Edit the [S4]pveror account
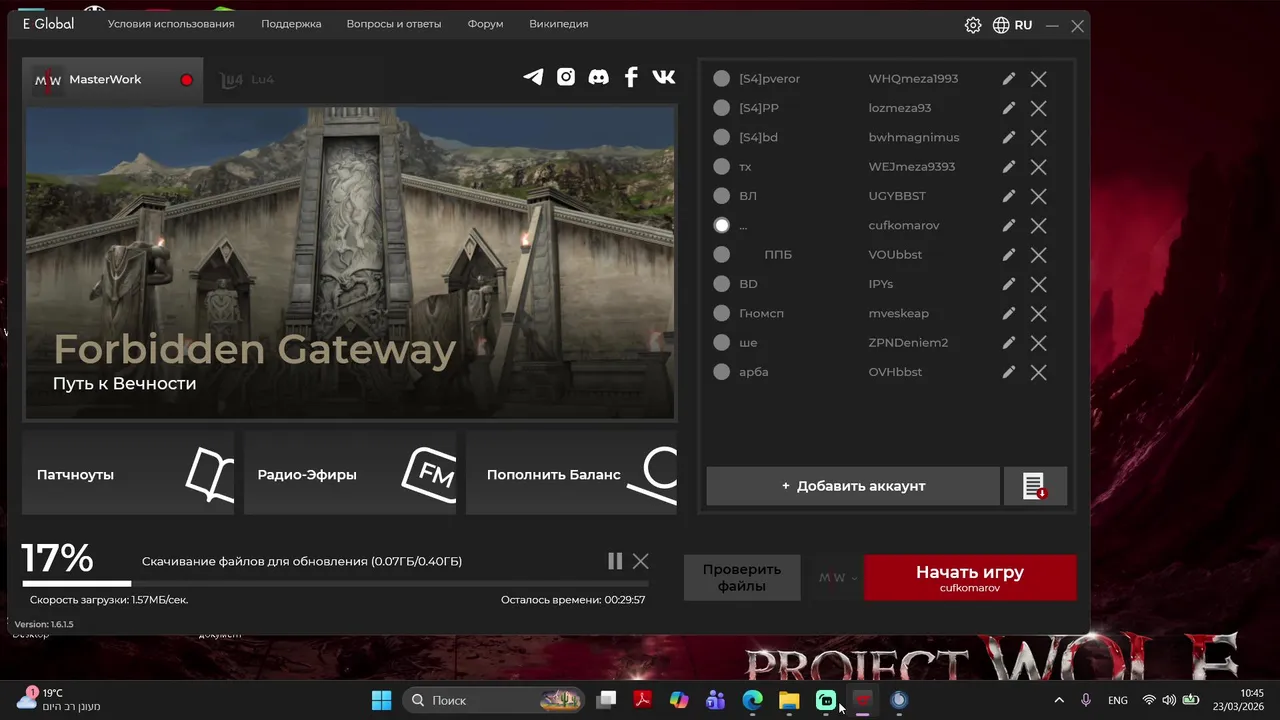This screenshot has width=1280, height=720. [x=1009, y=78]
